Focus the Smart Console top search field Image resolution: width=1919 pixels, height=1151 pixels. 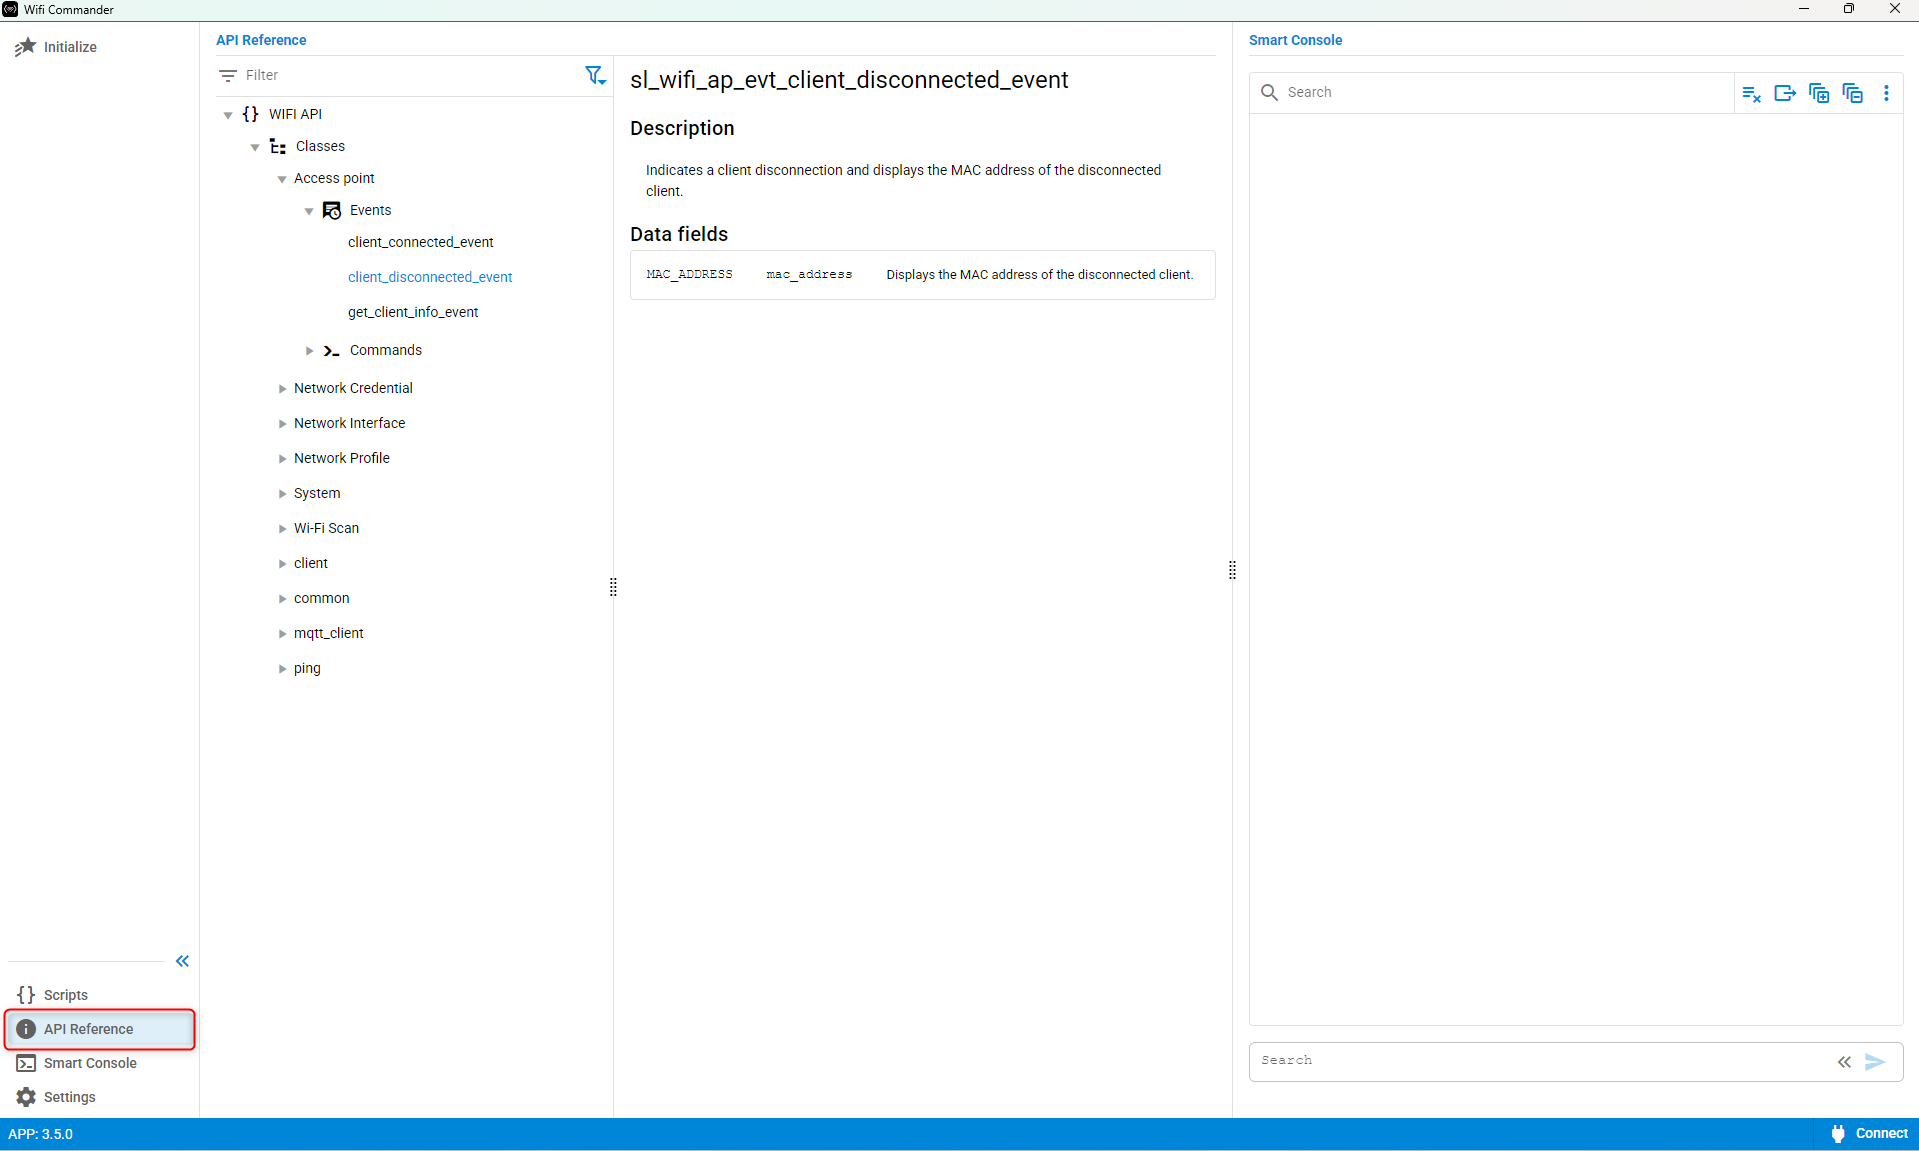pyautogui.click(x=1505, y=92)
